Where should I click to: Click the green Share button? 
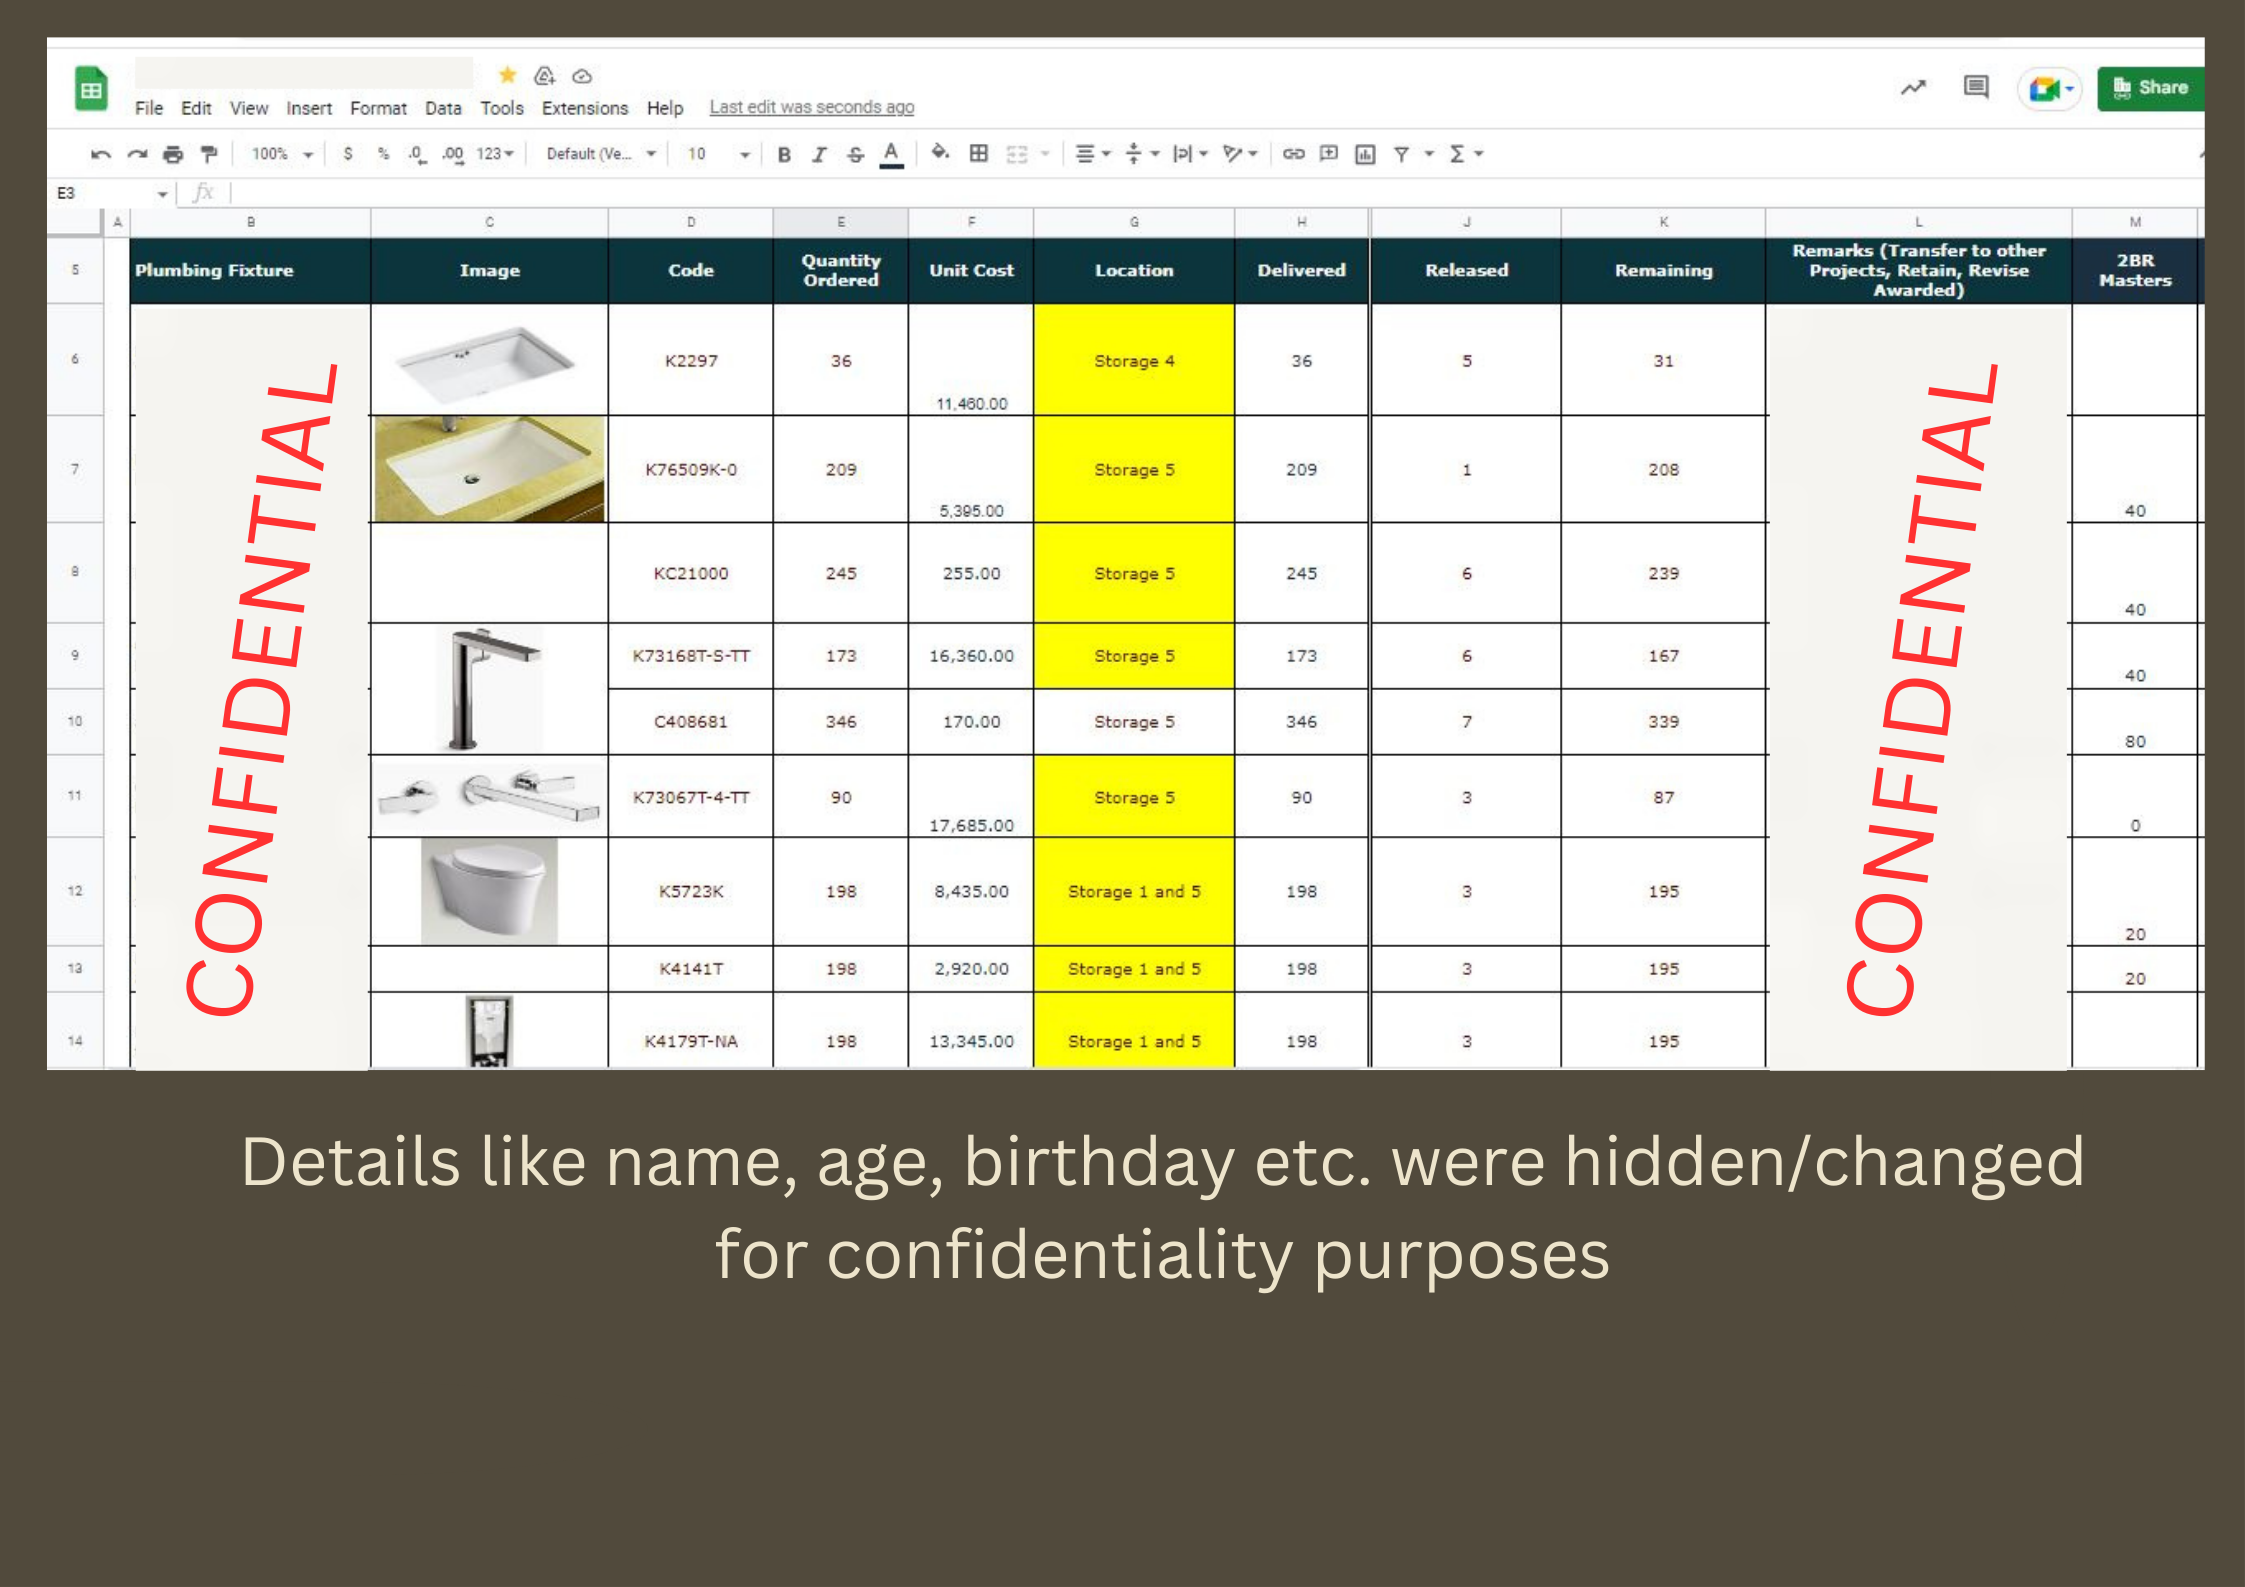click(2150, 88)
